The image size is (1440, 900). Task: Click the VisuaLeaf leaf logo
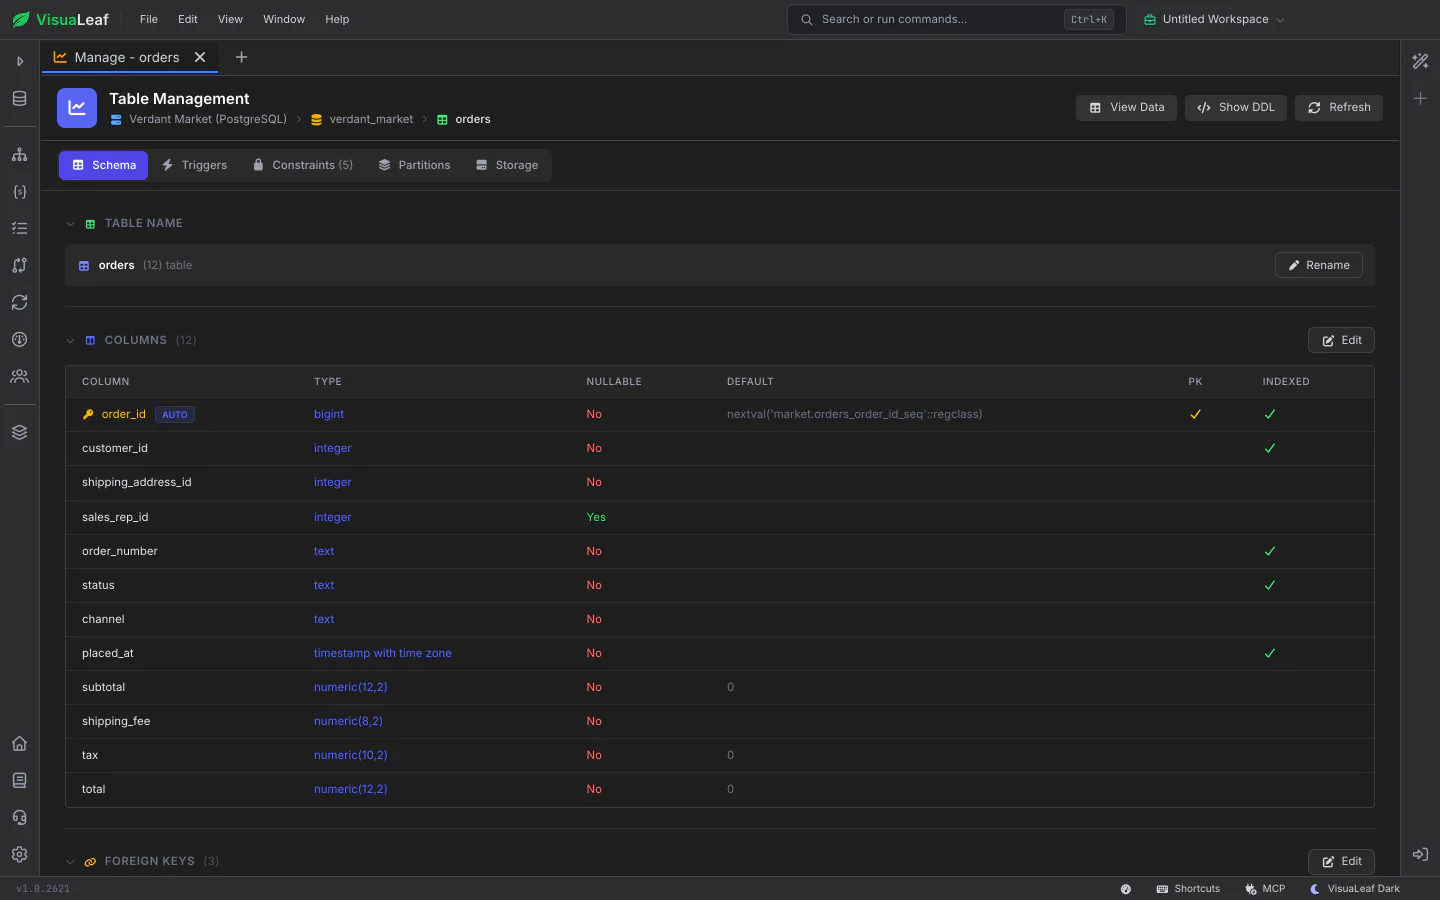(x=21, y=19)
